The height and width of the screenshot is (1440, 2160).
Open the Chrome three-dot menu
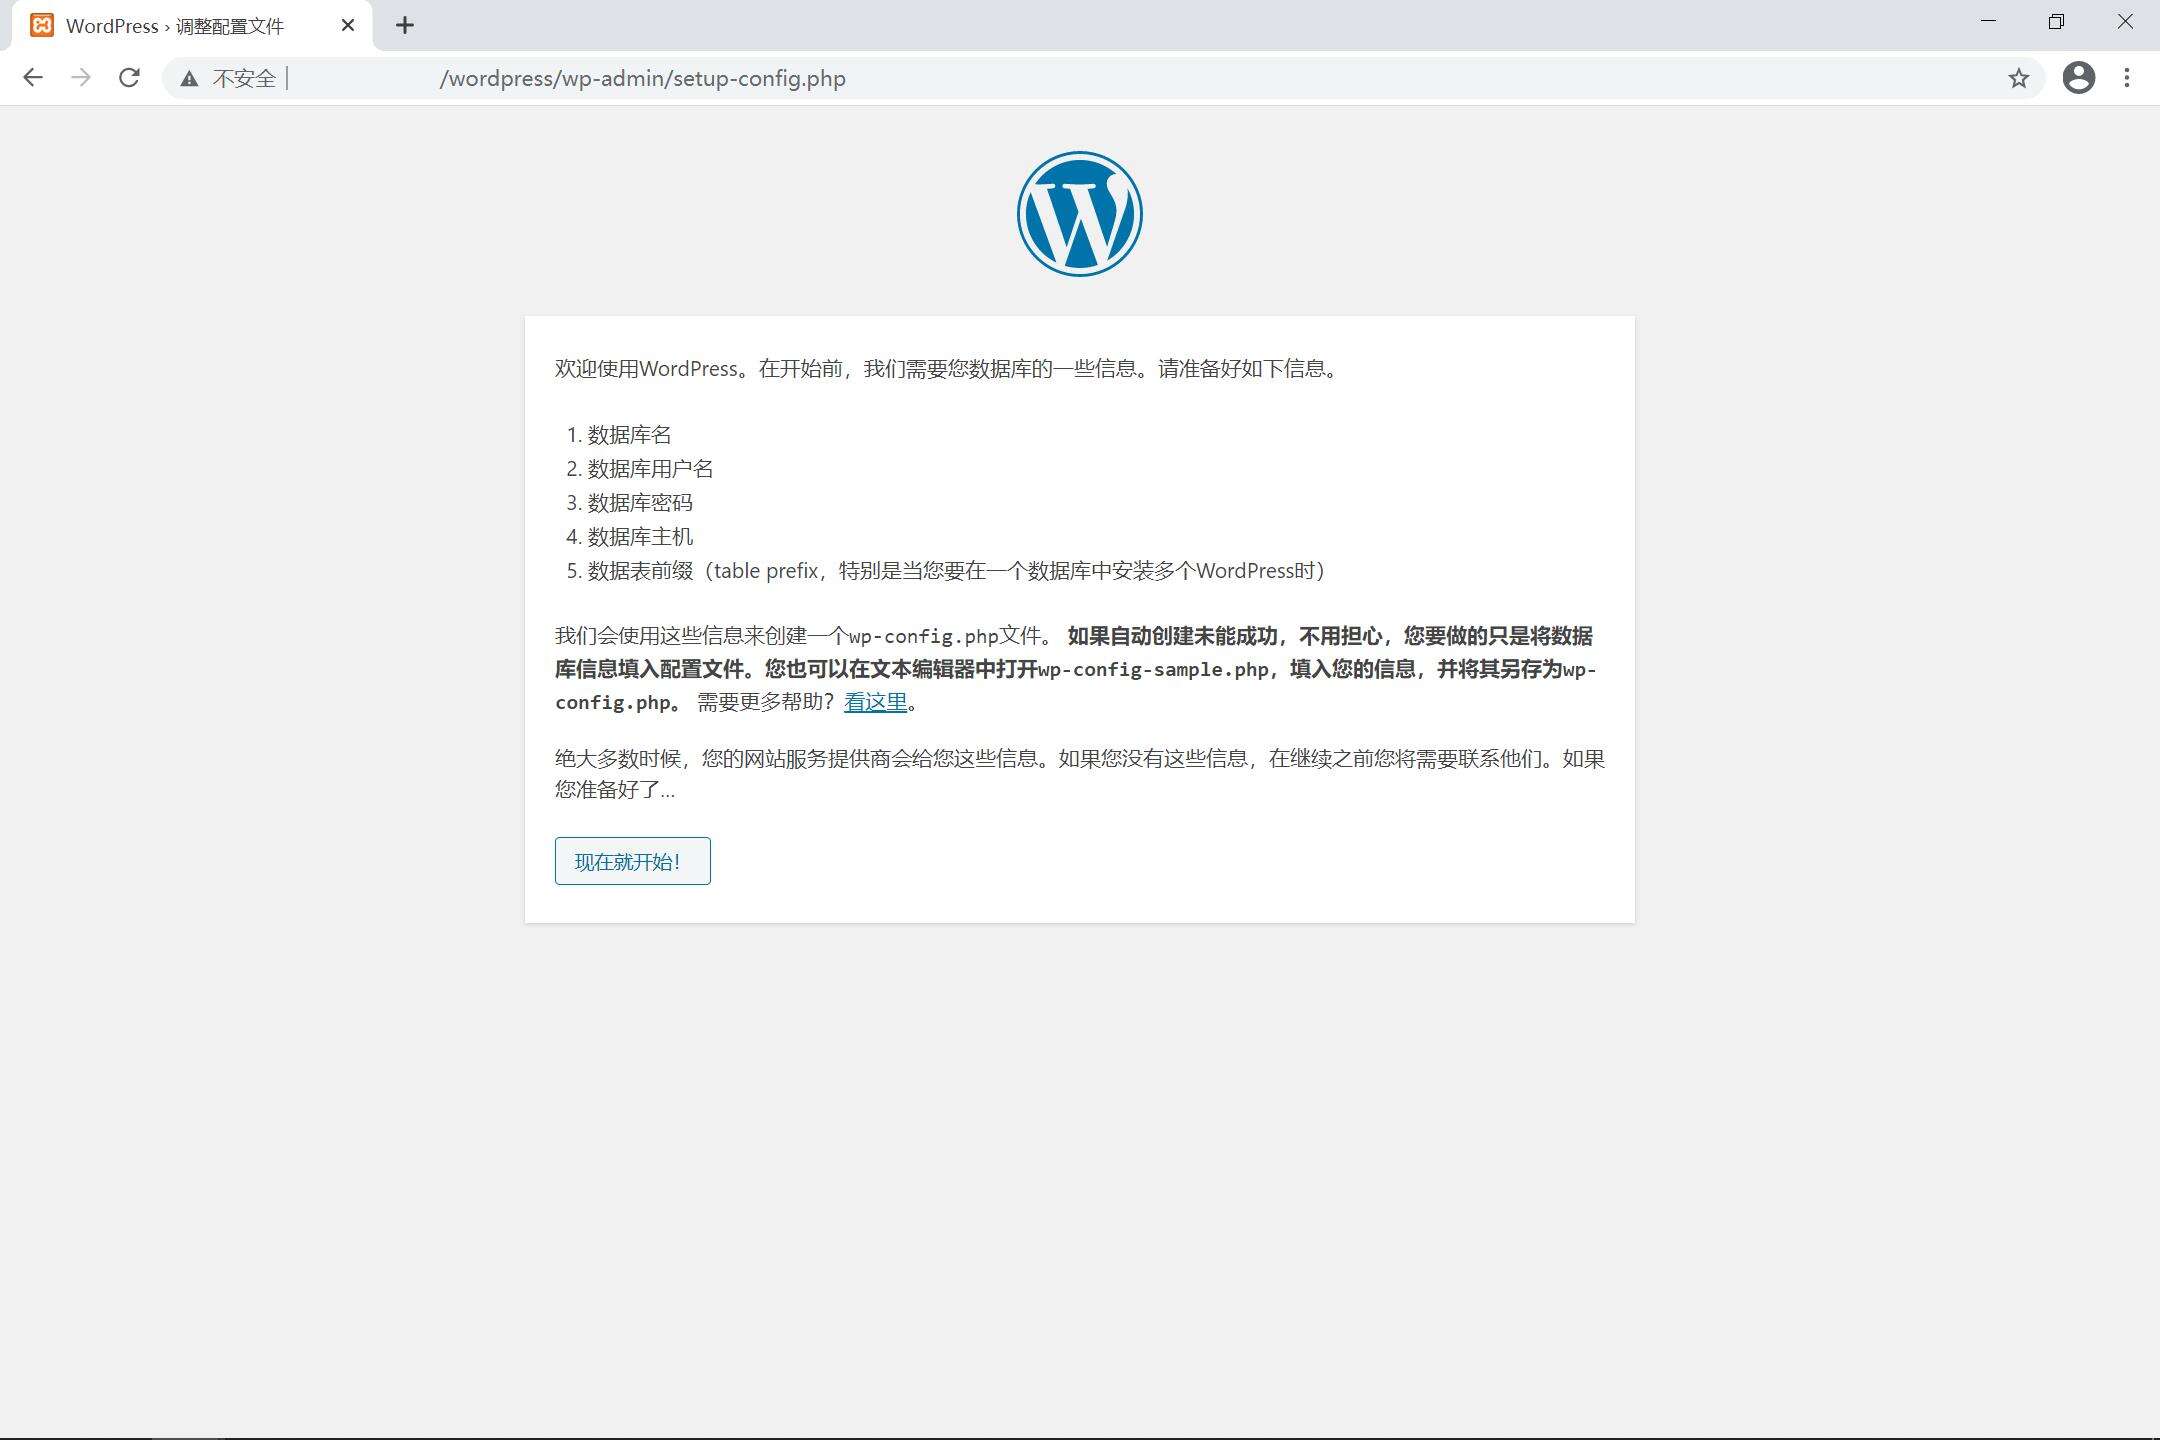(2127, 78)
